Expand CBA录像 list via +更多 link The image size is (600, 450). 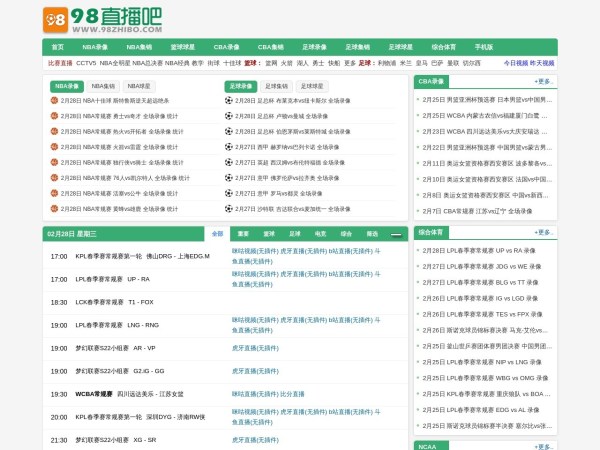543,82
